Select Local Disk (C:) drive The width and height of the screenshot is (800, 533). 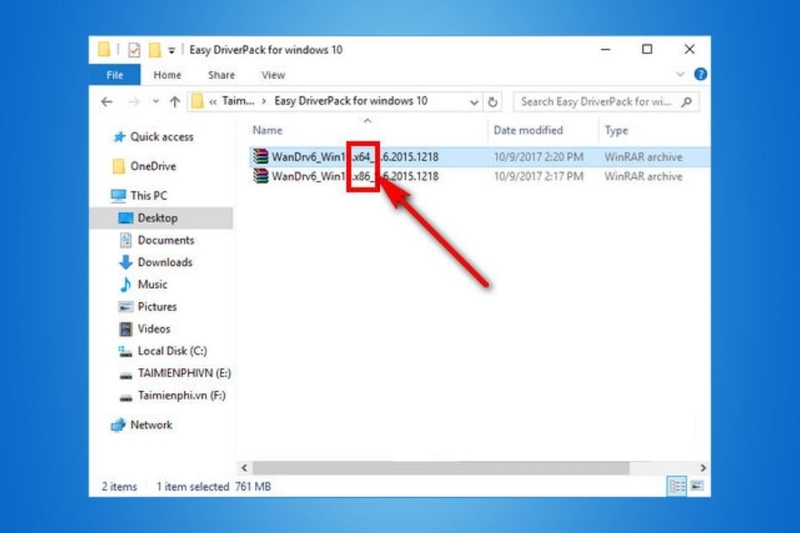pos(172,351)
